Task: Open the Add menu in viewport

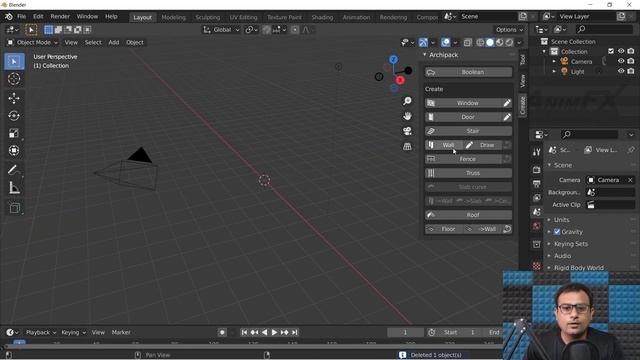Action: coord(113,42)
